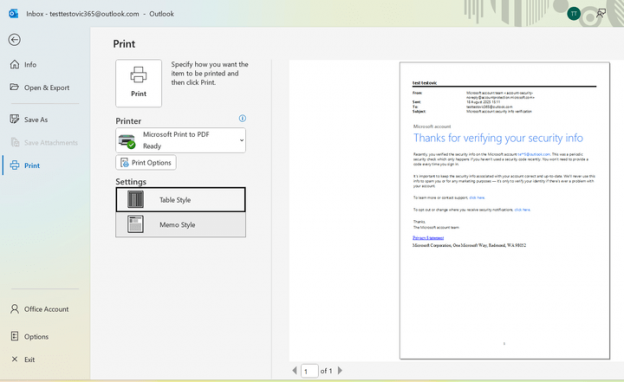Click the Options icon in the sidebar

14,336
